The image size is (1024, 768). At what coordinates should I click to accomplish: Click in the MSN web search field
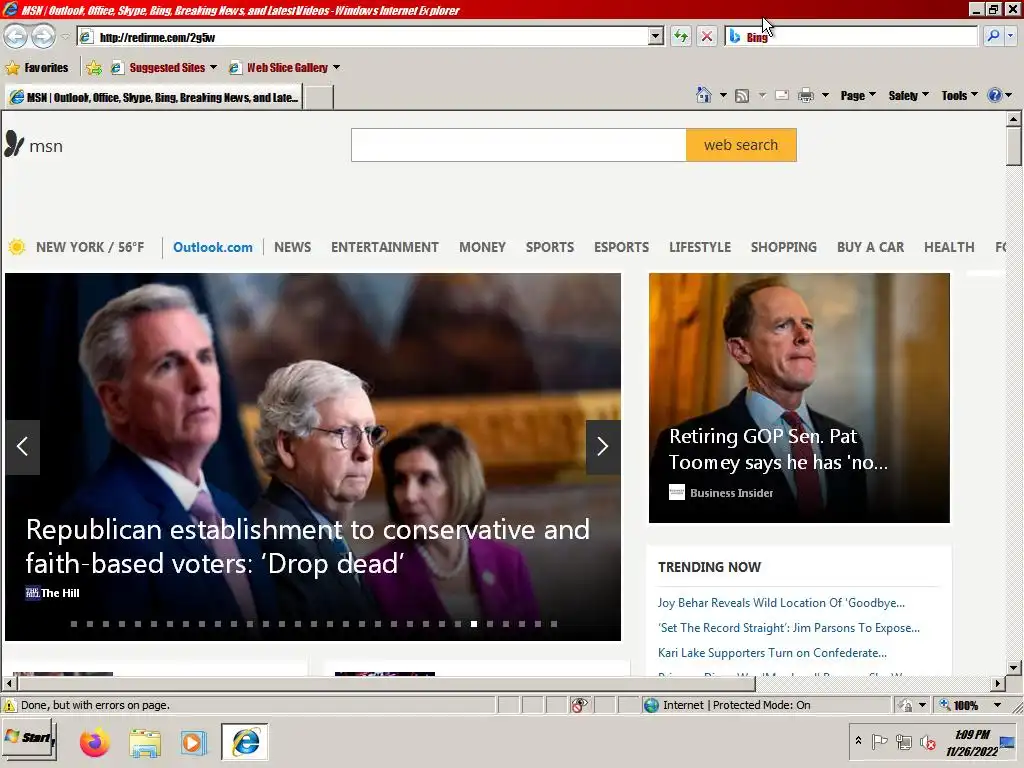[x=519, y=145]
